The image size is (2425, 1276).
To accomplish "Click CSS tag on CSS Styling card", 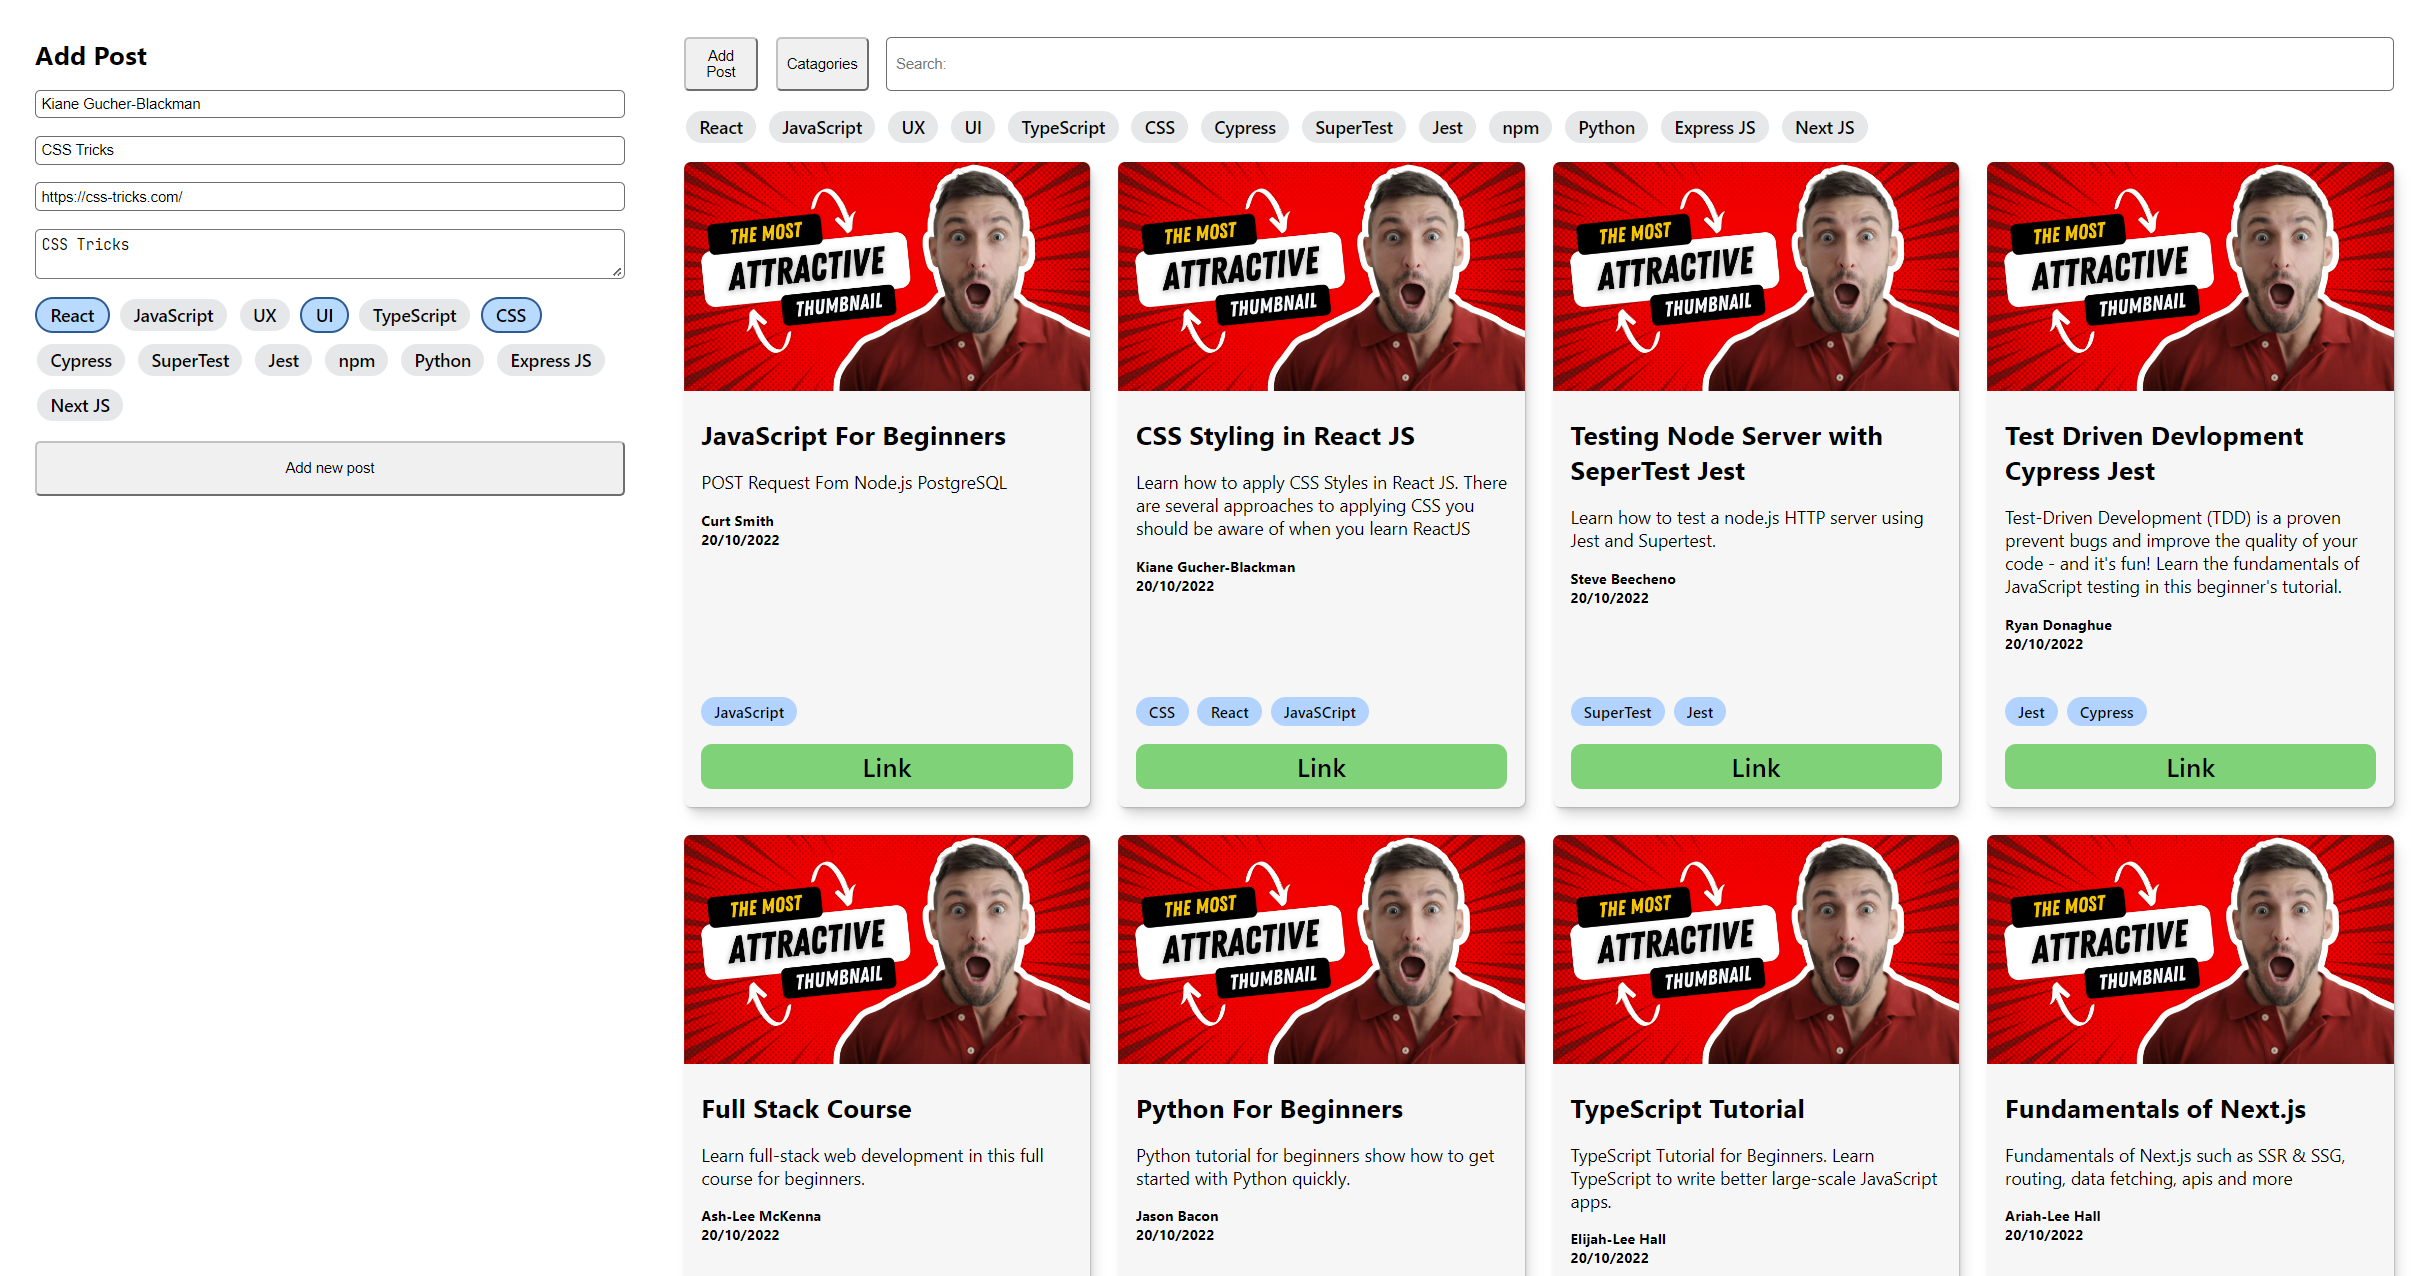I will pyautogui.click(x=1162, y=712).
